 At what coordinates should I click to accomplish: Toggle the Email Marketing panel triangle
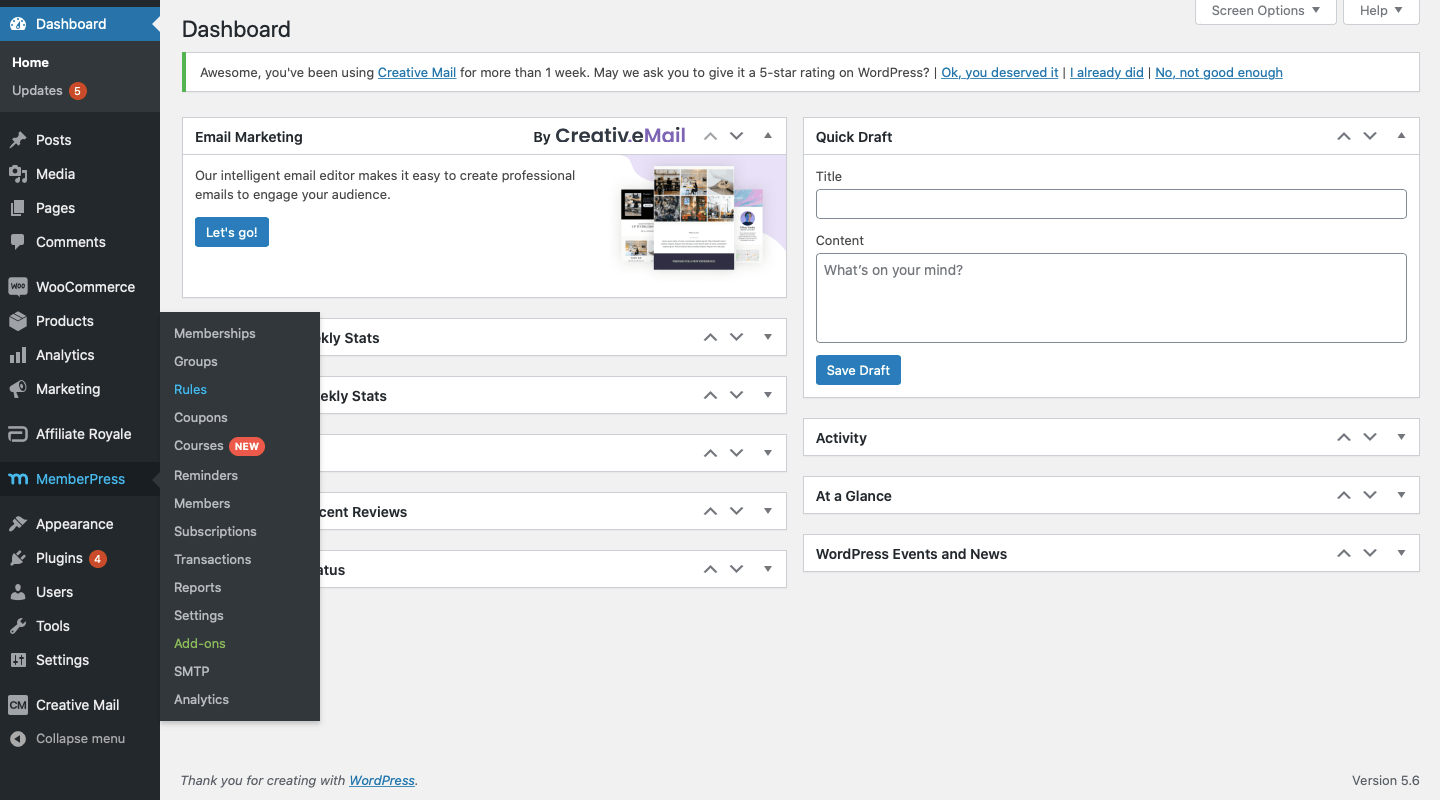click(768, 136)
